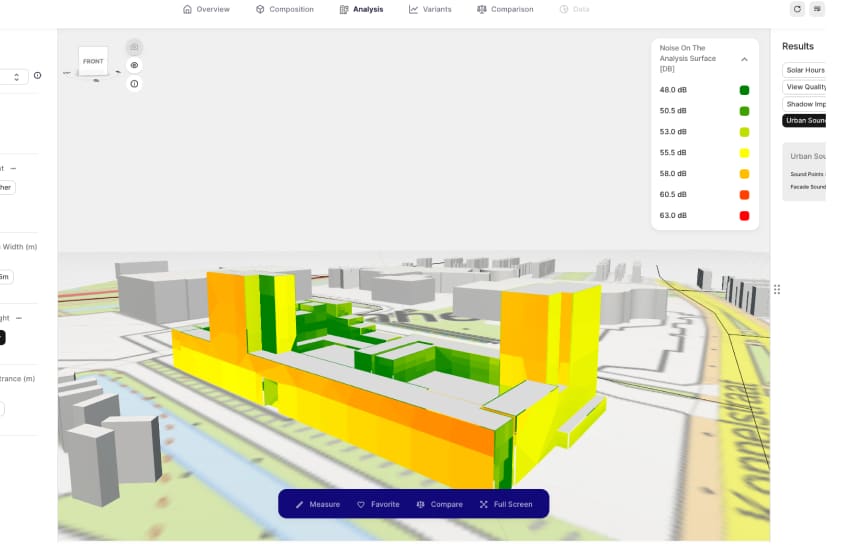851x545 pixels.
Task: Click the panel layout icon beside refresh
Action: [x=818, y=9]
